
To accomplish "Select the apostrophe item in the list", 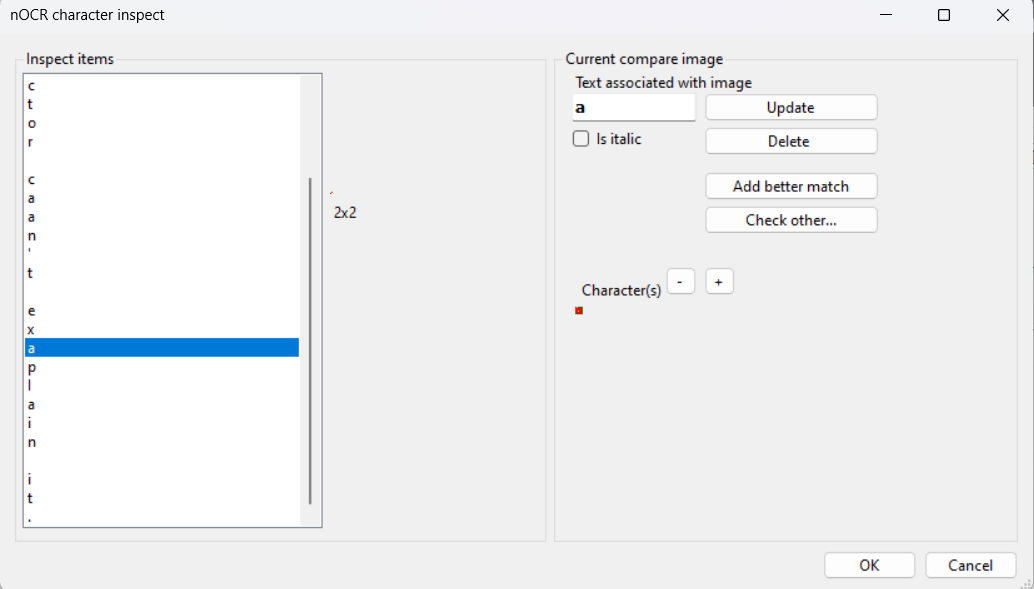I will 162,254.
